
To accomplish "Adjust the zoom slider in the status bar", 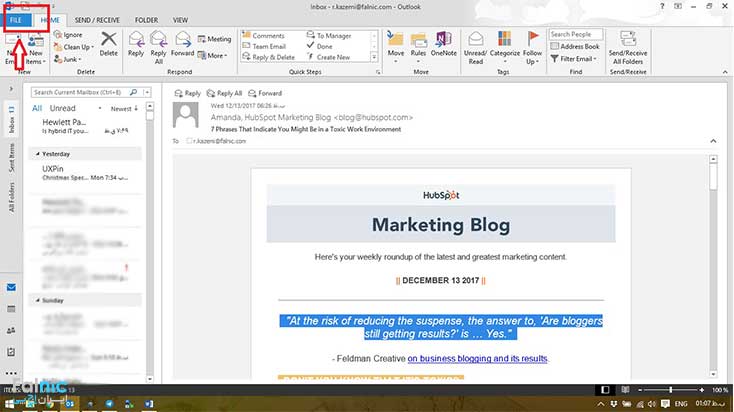I will (670, 388).
